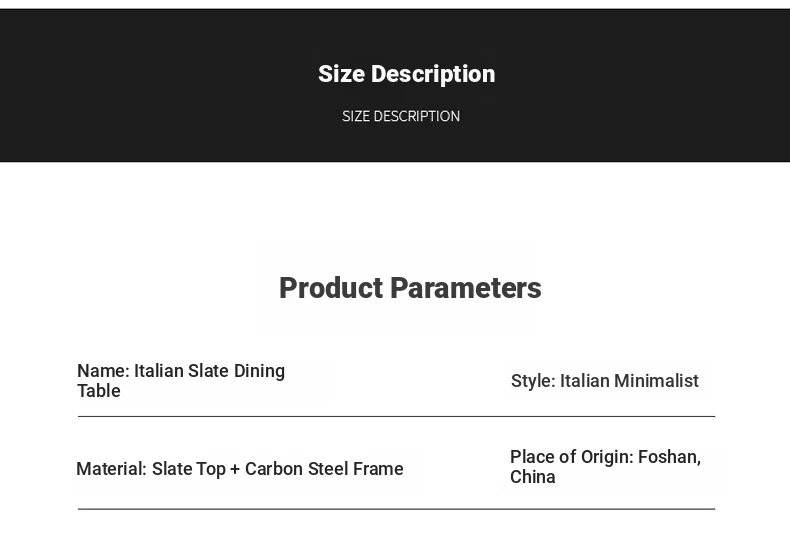
Task: Select the Style: Italian Minimalist text
Action: tap(605, 381)
